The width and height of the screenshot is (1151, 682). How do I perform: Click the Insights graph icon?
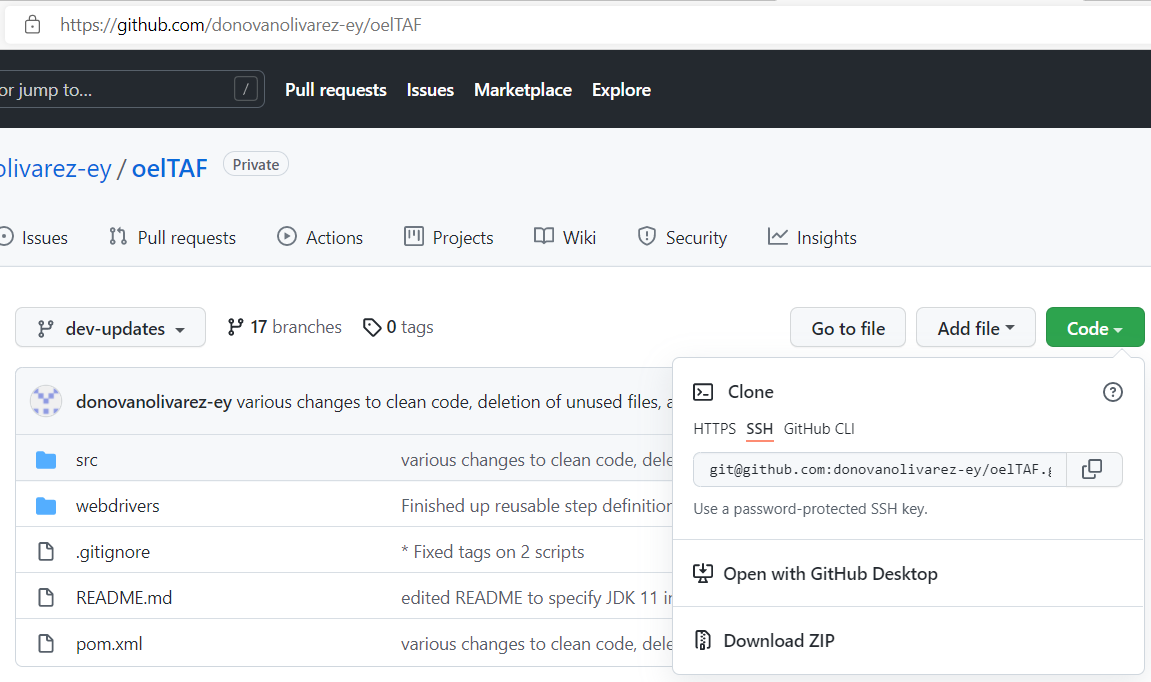[x=777, y=236]
